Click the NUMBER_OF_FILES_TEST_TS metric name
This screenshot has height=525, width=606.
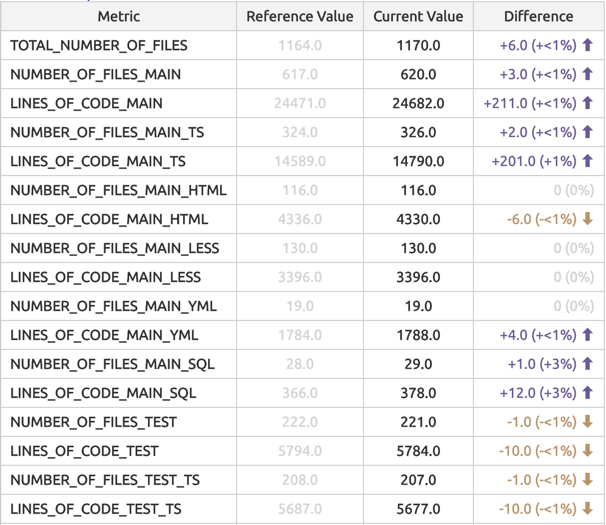[x=105, y=480]
